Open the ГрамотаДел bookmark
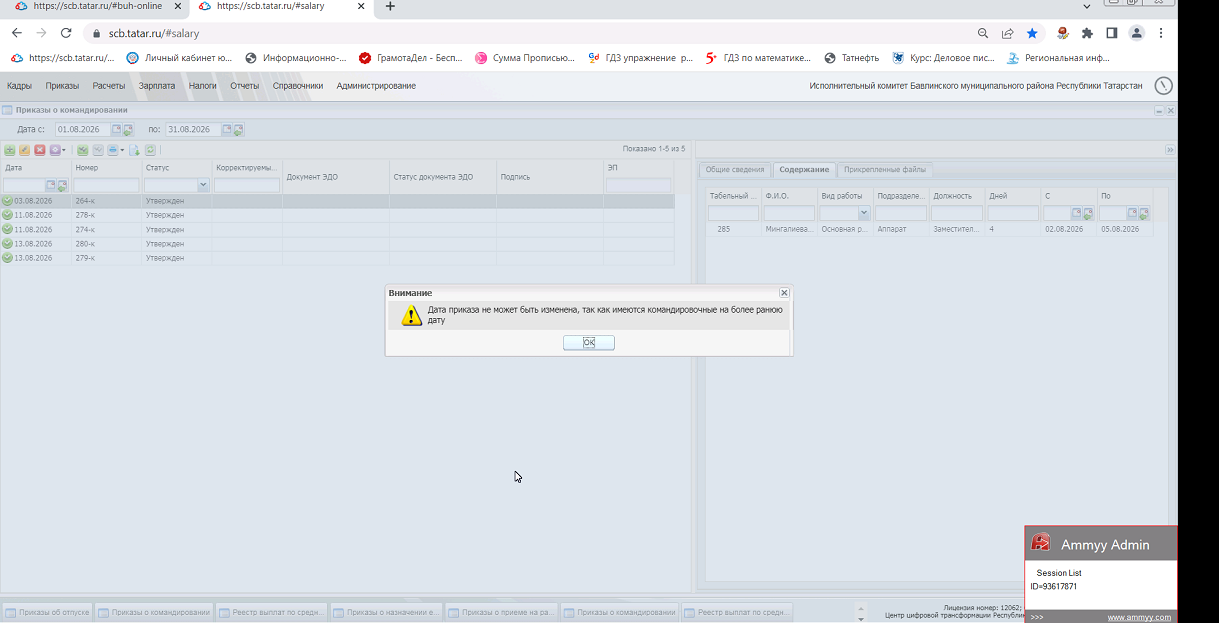Screen dimensions: 1219x623 click(x=411, y=58)
